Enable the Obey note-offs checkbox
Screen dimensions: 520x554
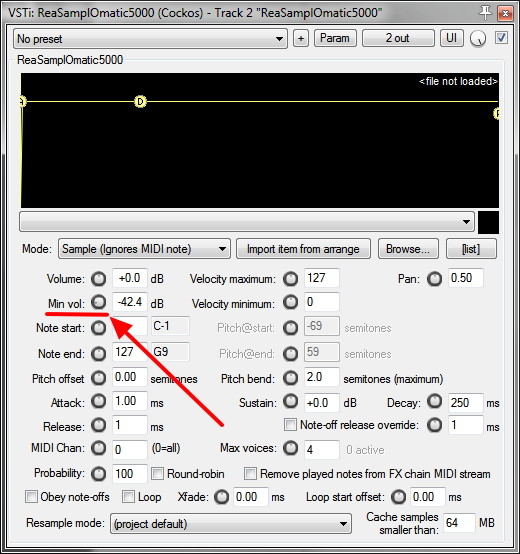(x=31, y=496)
